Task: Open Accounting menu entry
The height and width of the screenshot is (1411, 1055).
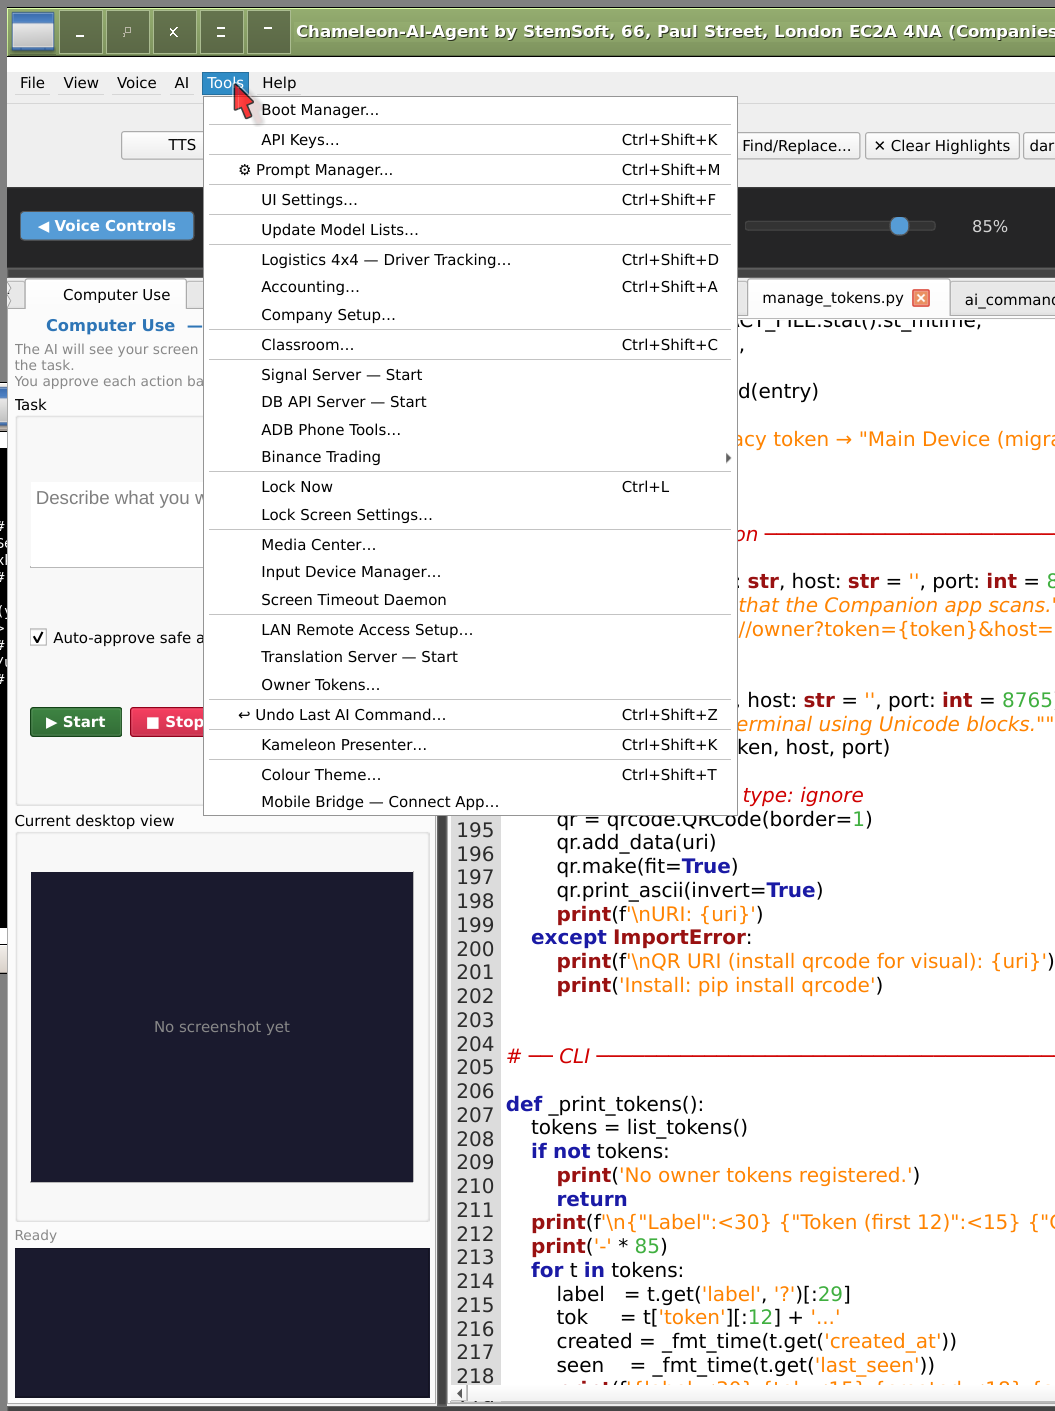Action: click(470, 287)
